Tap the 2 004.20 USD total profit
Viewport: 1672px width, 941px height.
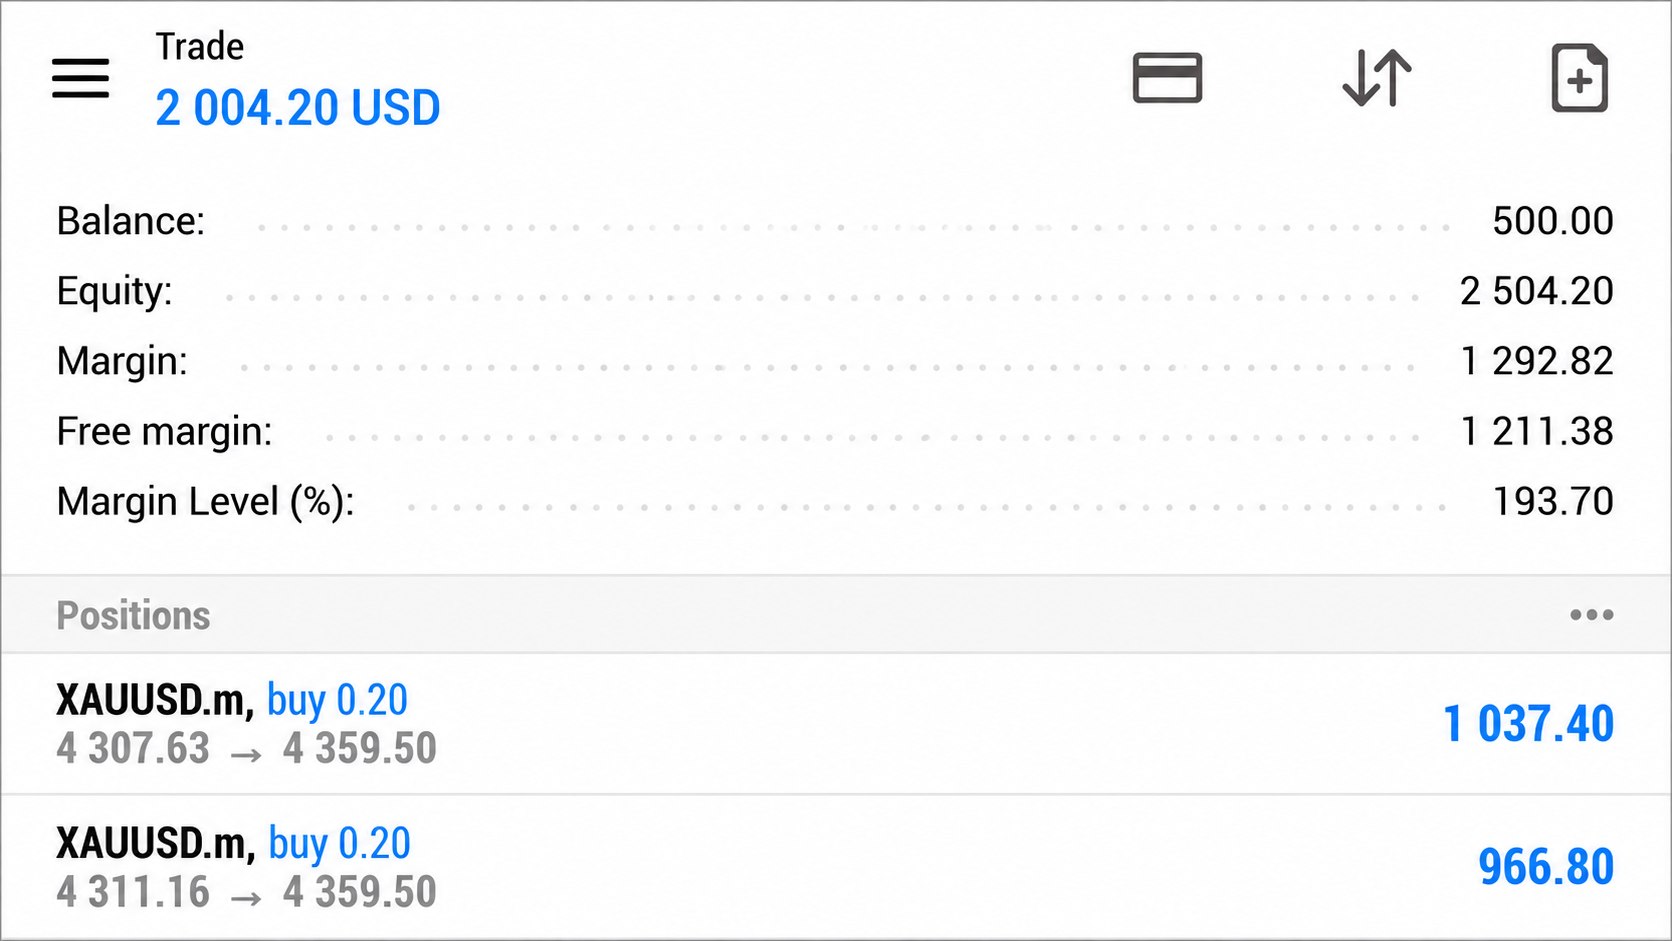[x=298, y=108]
